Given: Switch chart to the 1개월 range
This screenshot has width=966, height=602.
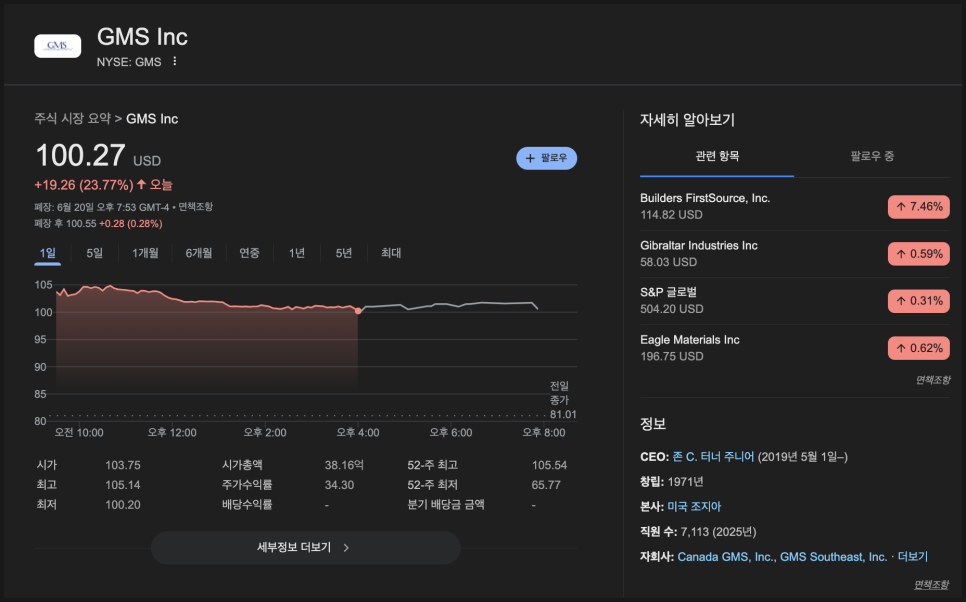Looking at the screenshot, I should coord(145,253).
